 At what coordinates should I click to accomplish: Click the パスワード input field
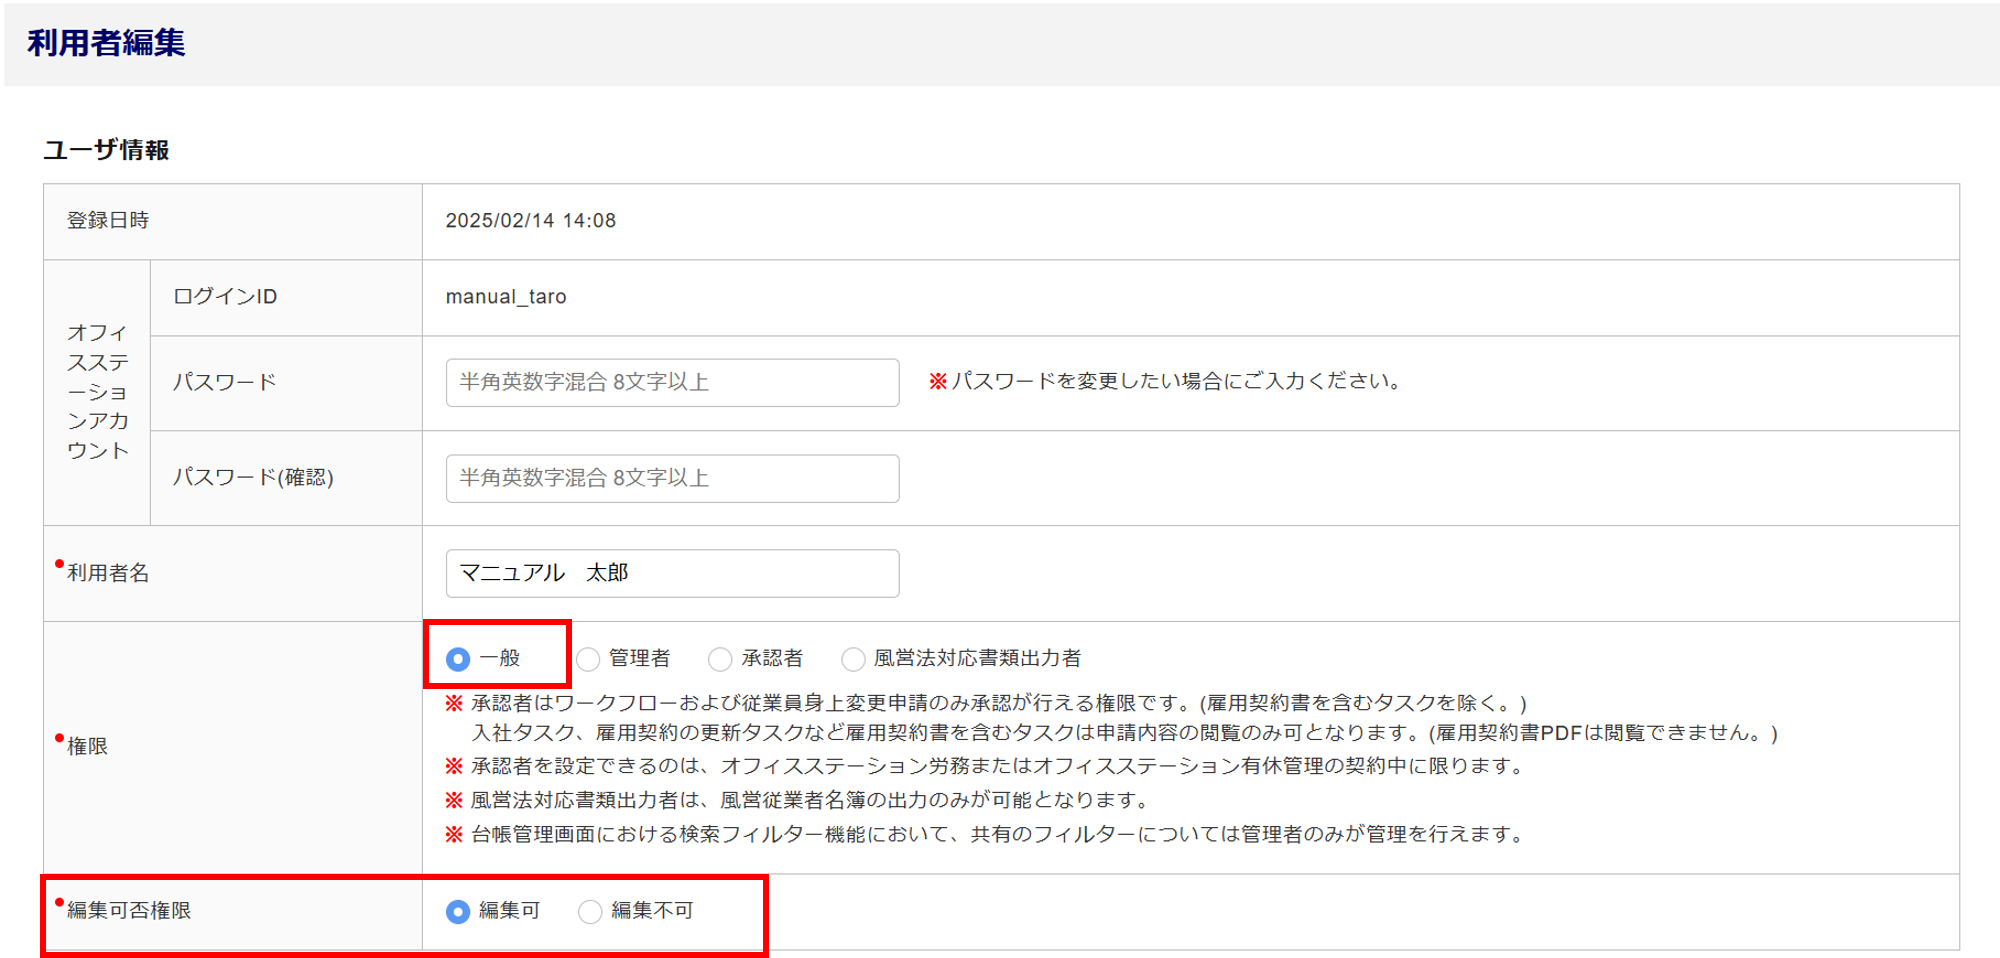(672, 382)
